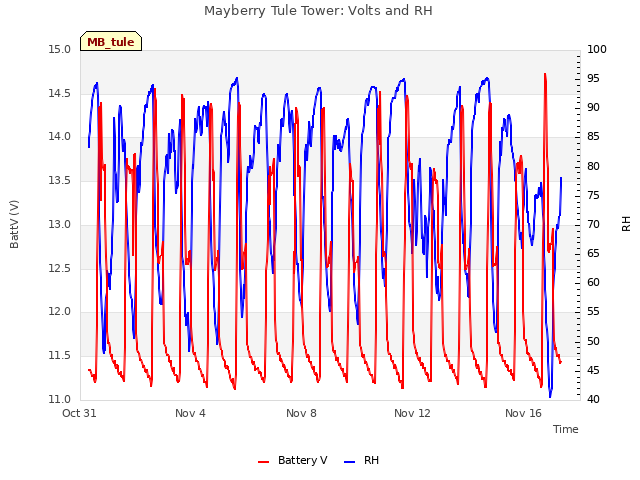Click the MB_tule annotation label
The height and width of the screenshot is (480, 640).
pos(111,42)
